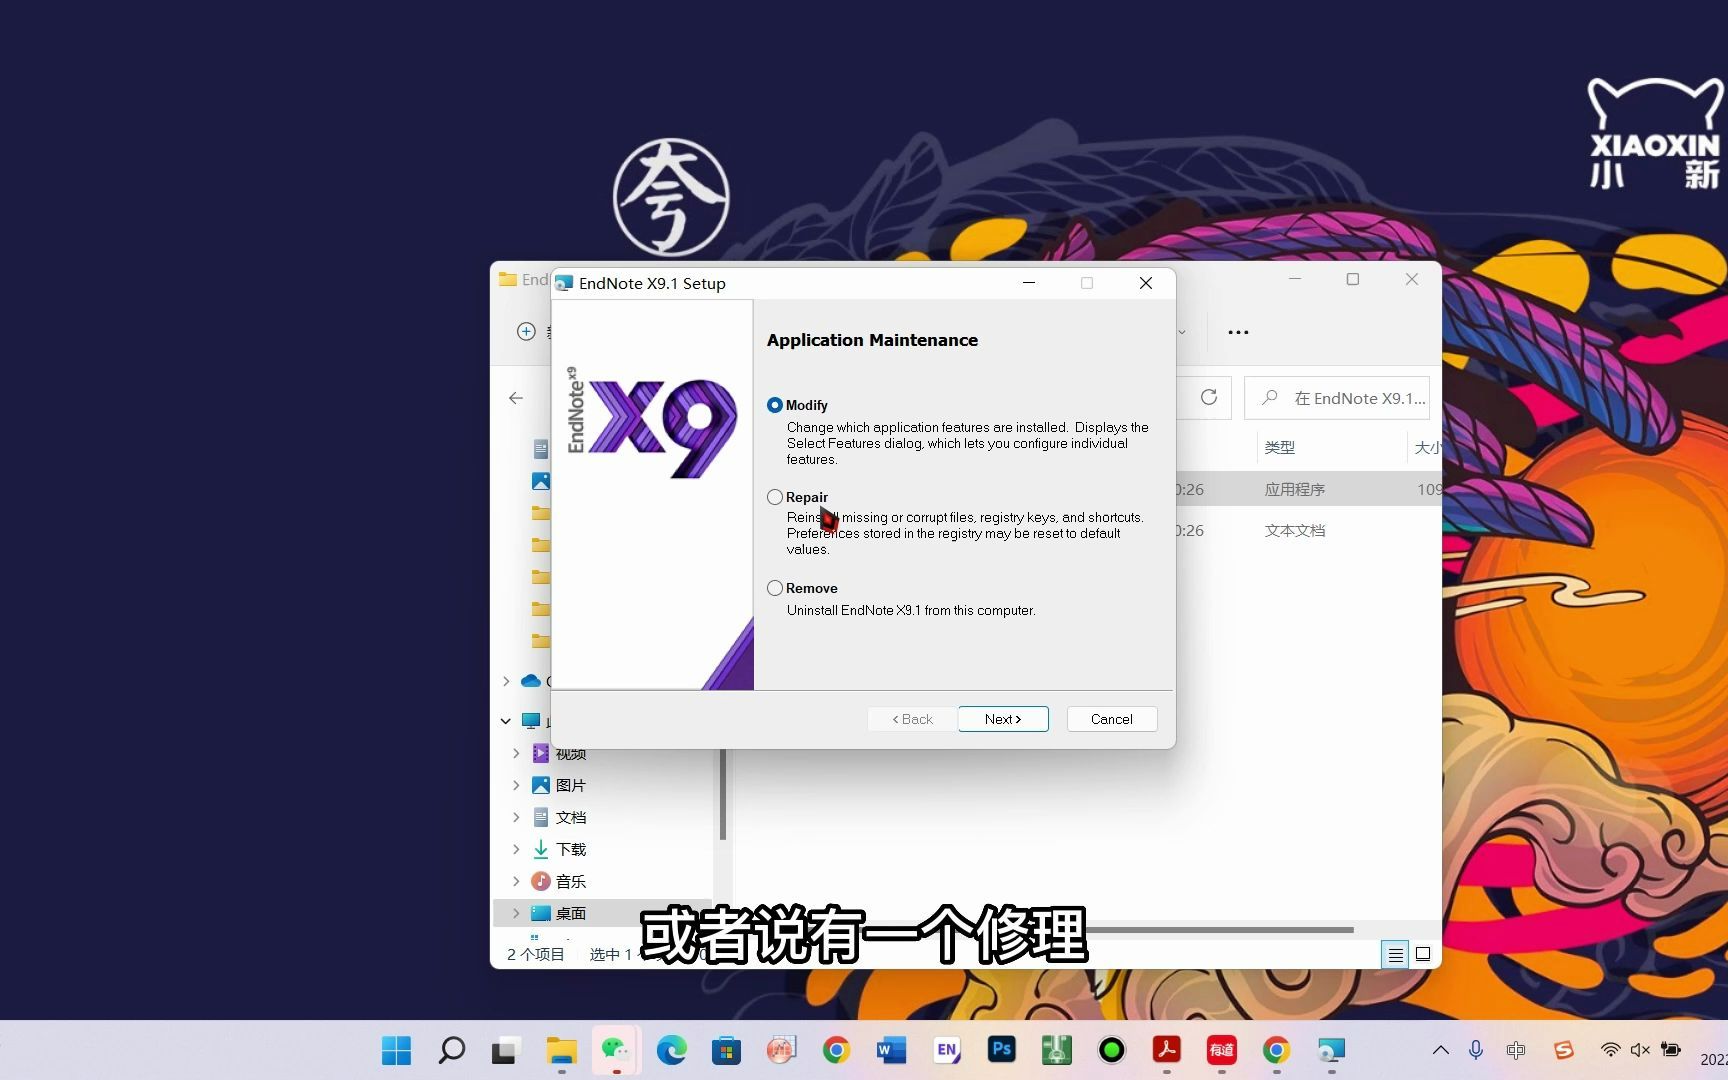The width and height of the screenshot is (1728, 1080).
Task: Cancel the EndNote X9.1 Setup
Action: [1111, 719]
